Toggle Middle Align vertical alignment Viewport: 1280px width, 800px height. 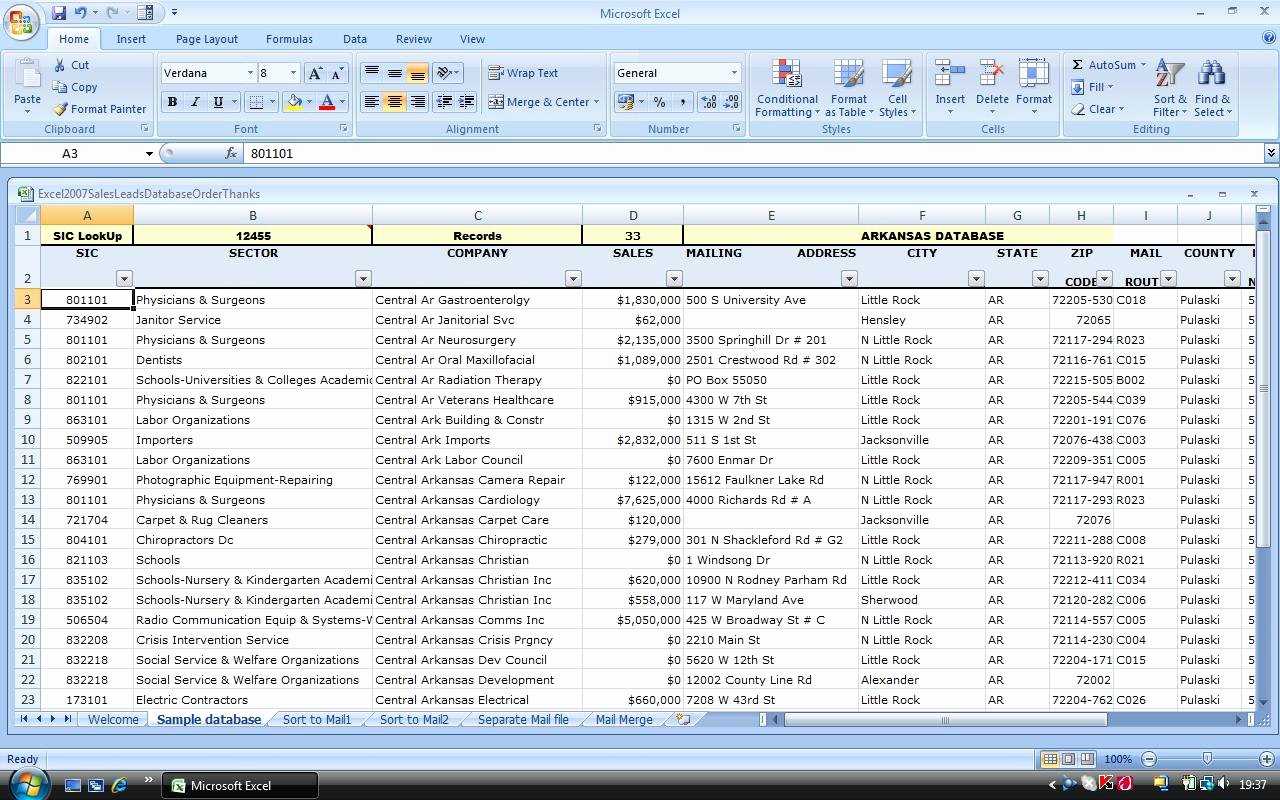coord(394,73)
